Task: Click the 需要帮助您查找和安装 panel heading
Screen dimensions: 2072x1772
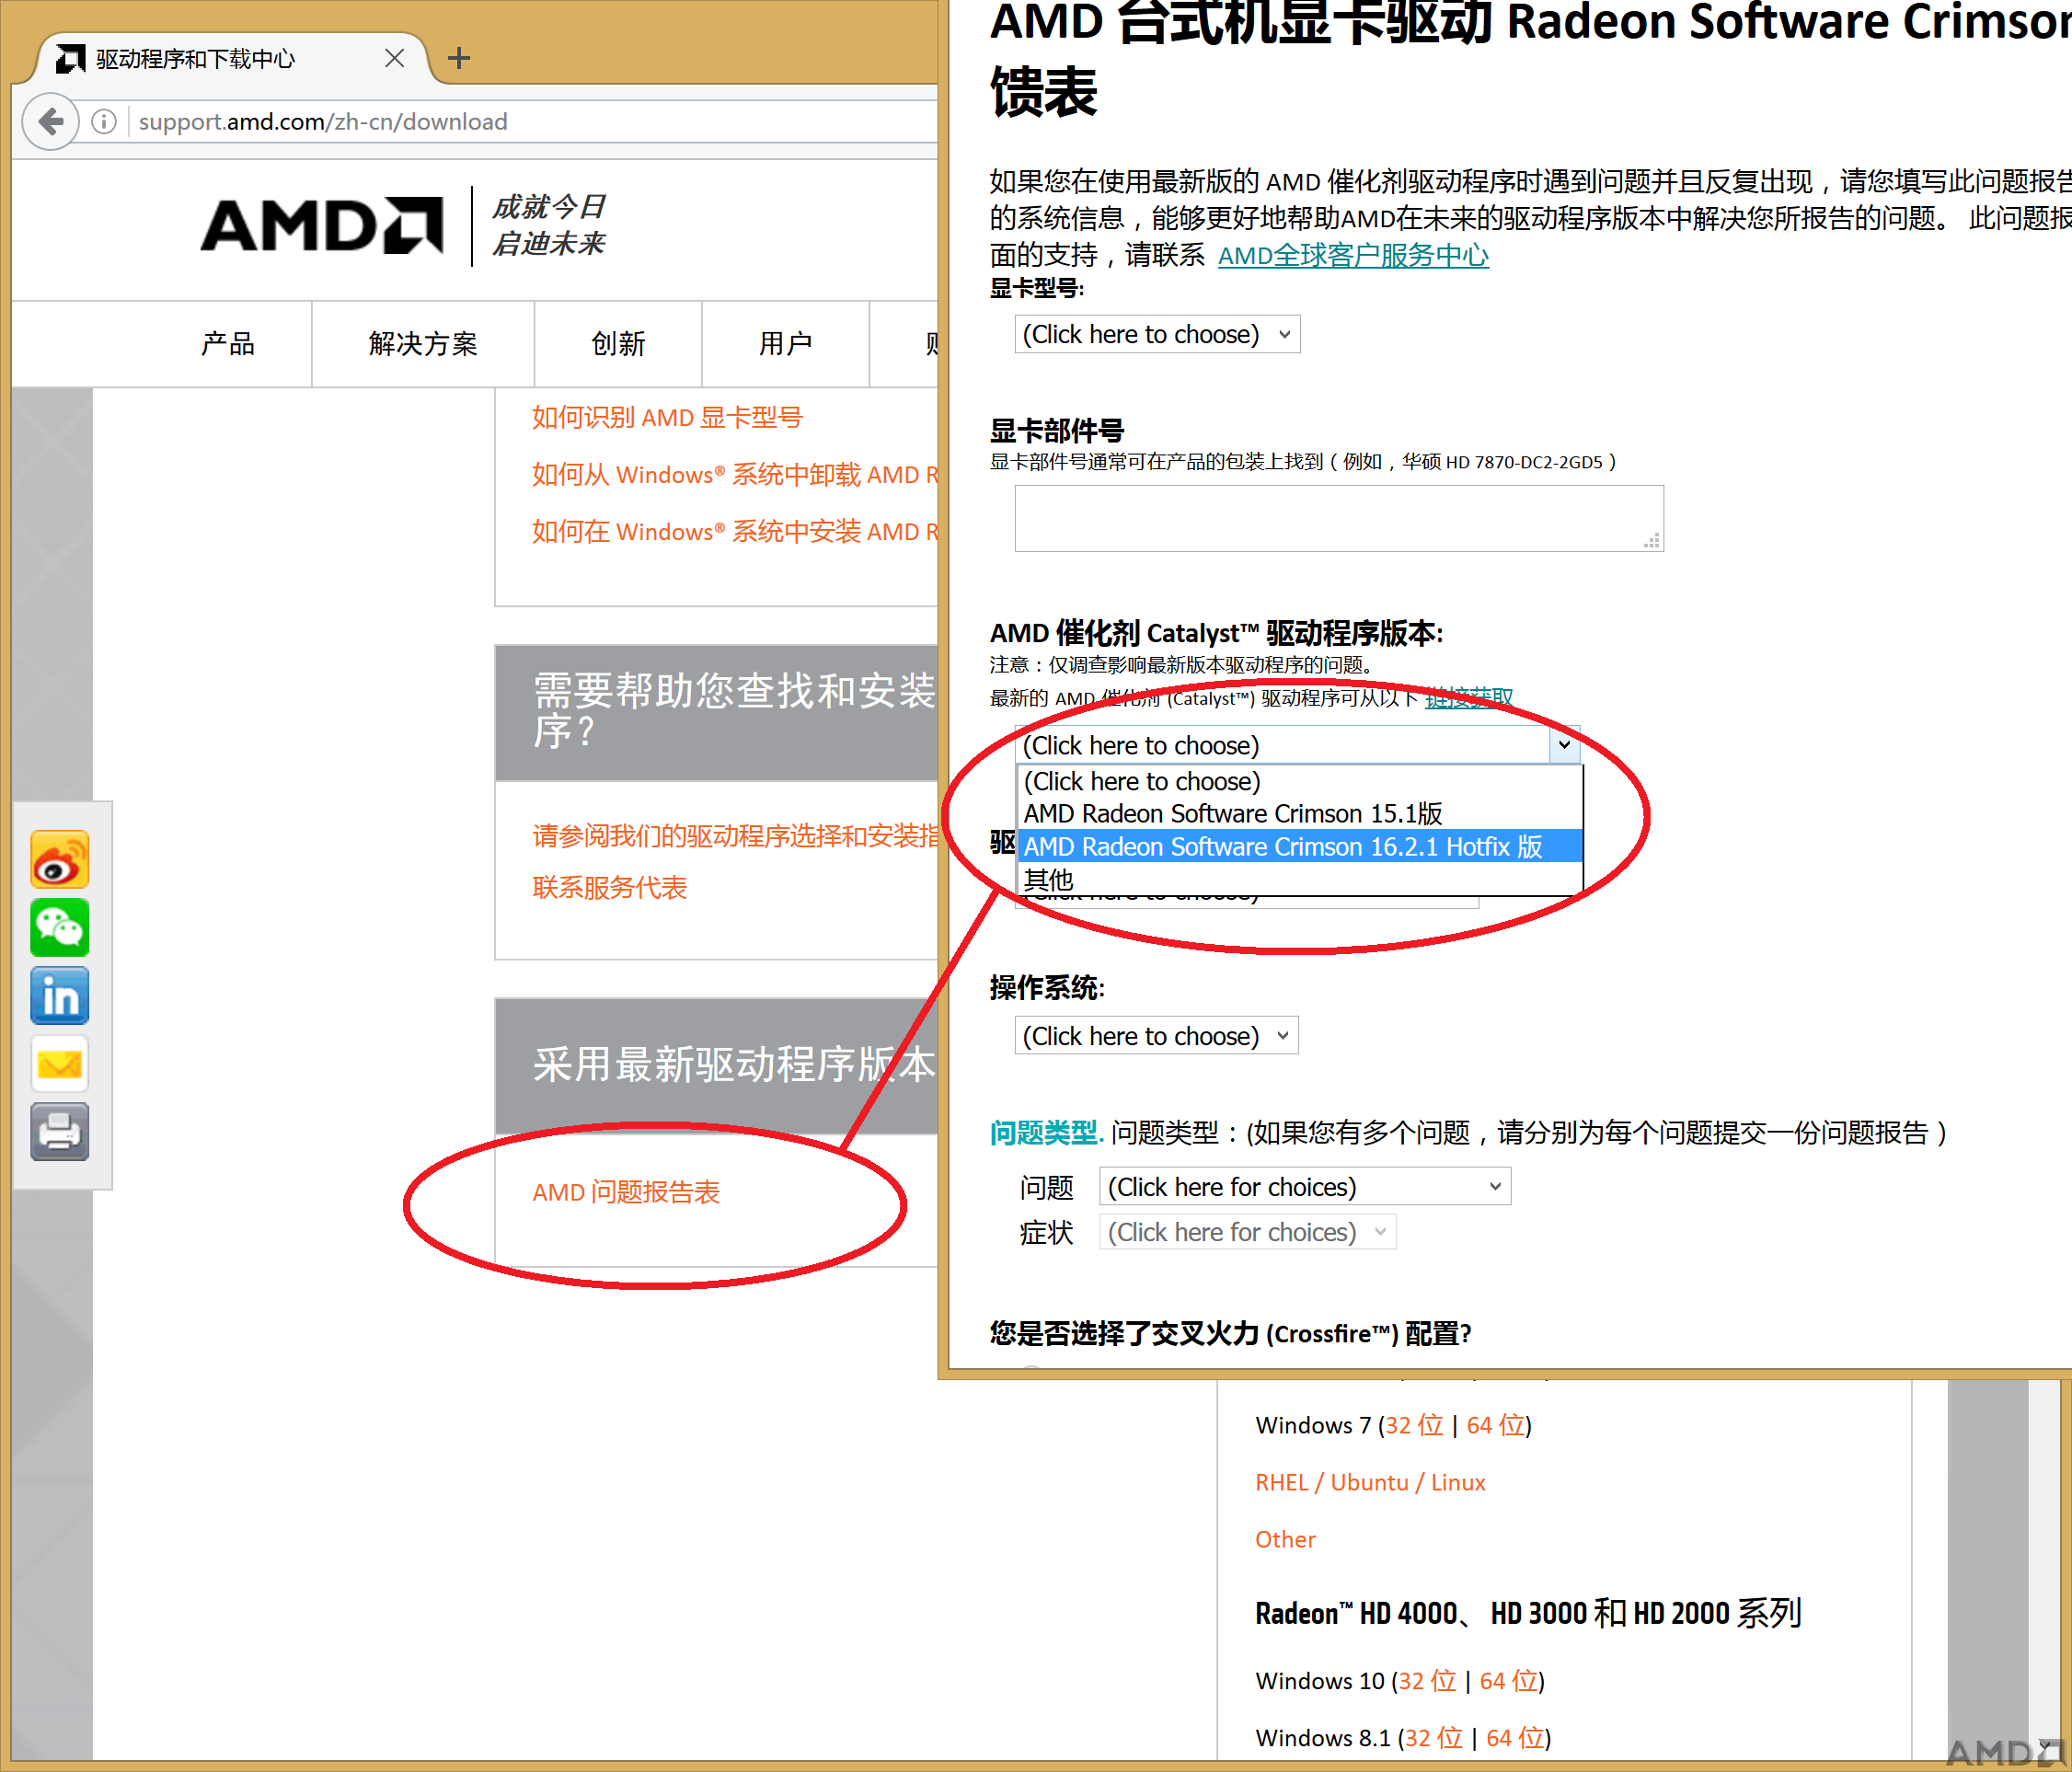Action: [x=733, y=711]
